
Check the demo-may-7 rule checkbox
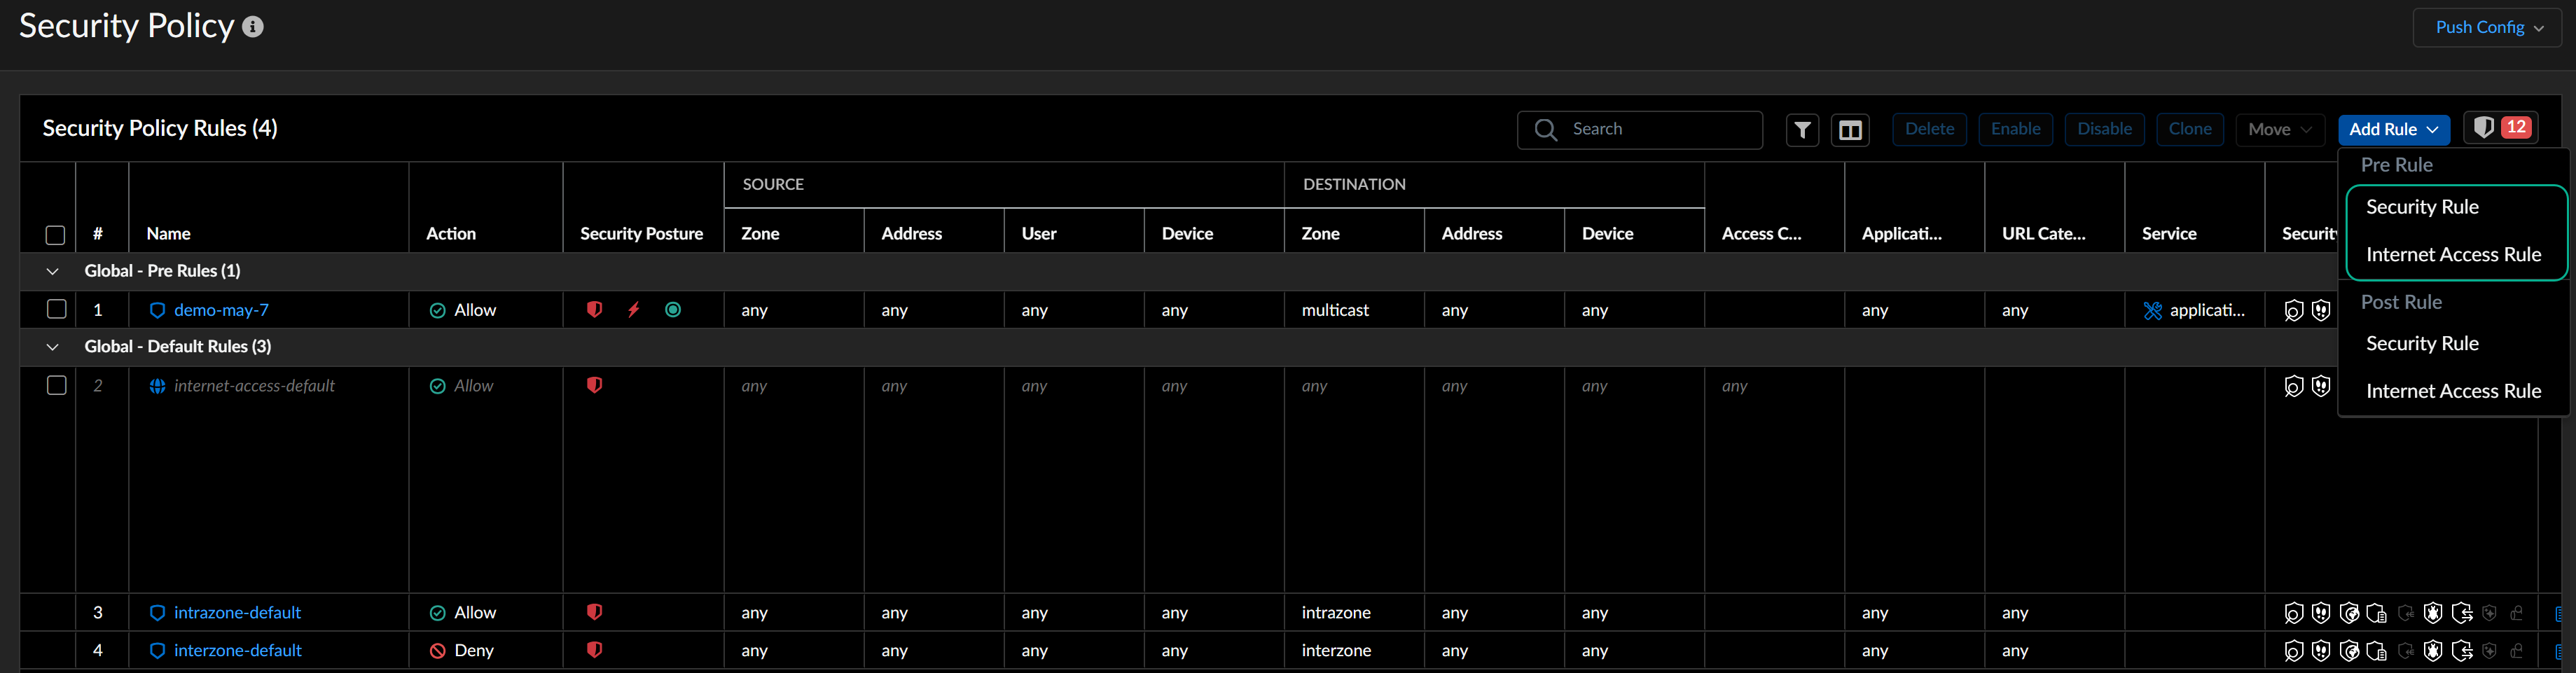tap(57, 310)
